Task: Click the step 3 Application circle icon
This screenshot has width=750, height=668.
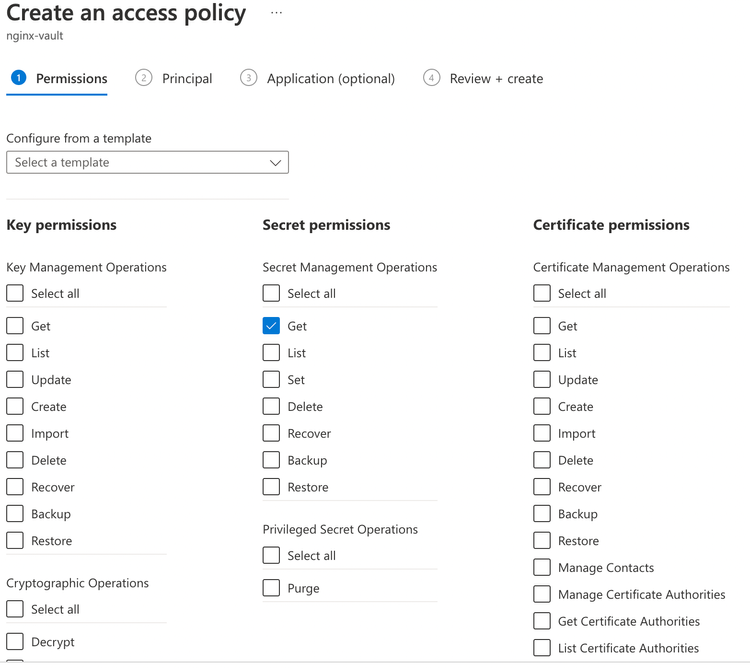Action: click(249, 78)
